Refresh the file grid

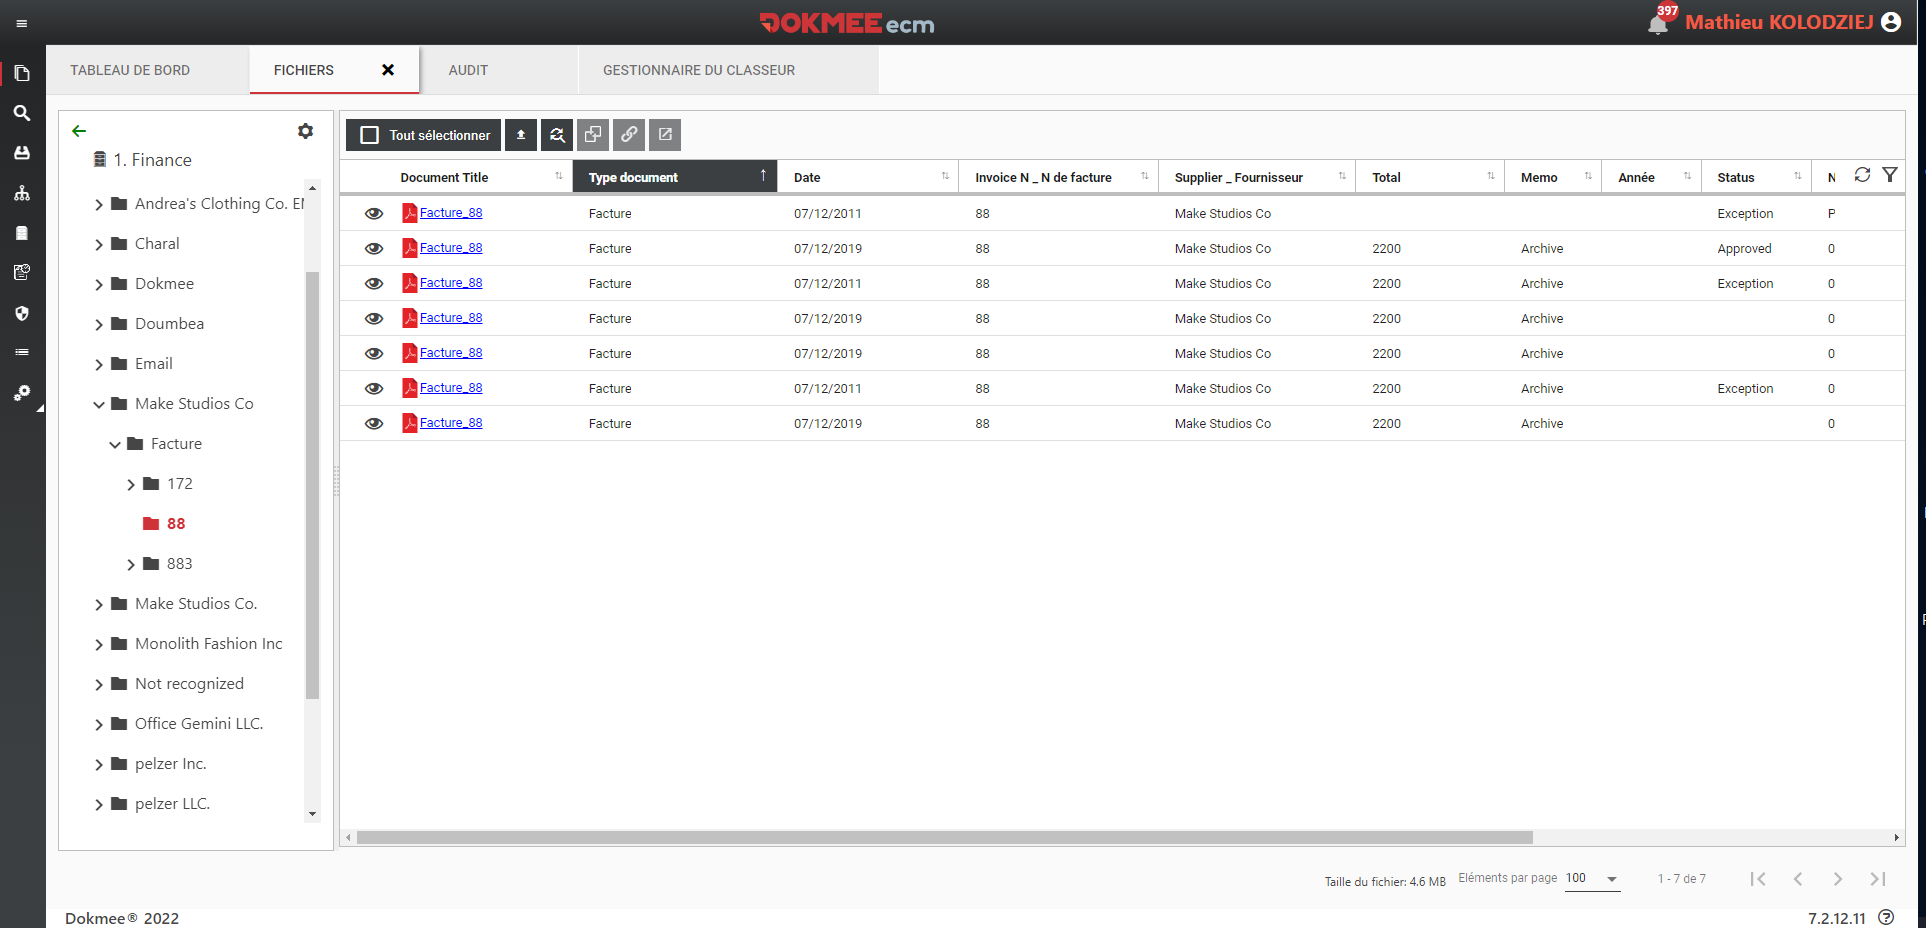(x=1862, y=174)
